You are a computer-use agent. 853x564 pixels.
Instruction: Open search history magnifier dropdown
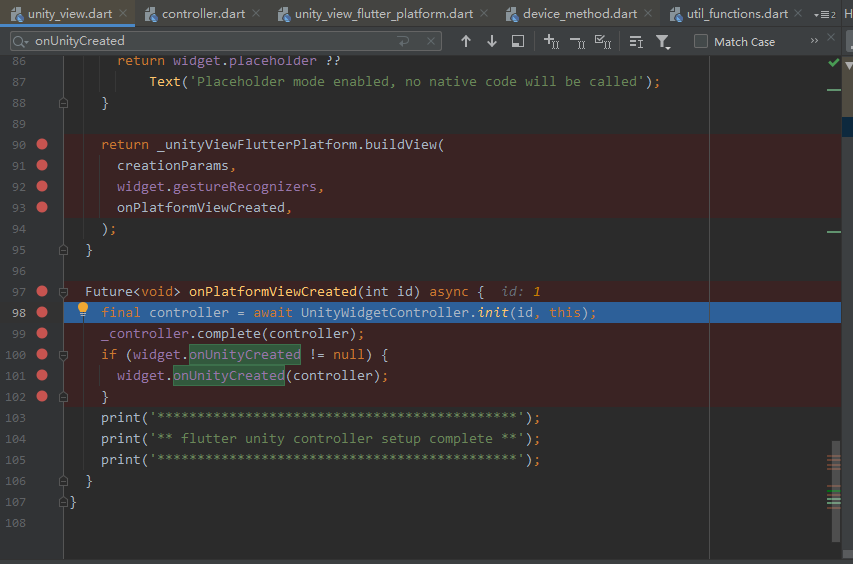20,41
